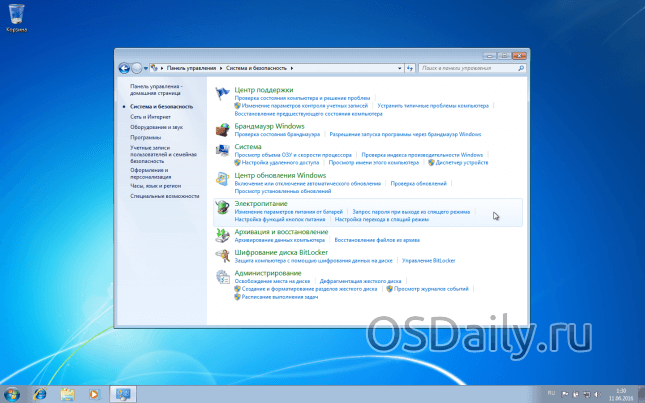645x403 pixels.
Task: Open Просмотр журналов событий link
Action: [431, 289]
